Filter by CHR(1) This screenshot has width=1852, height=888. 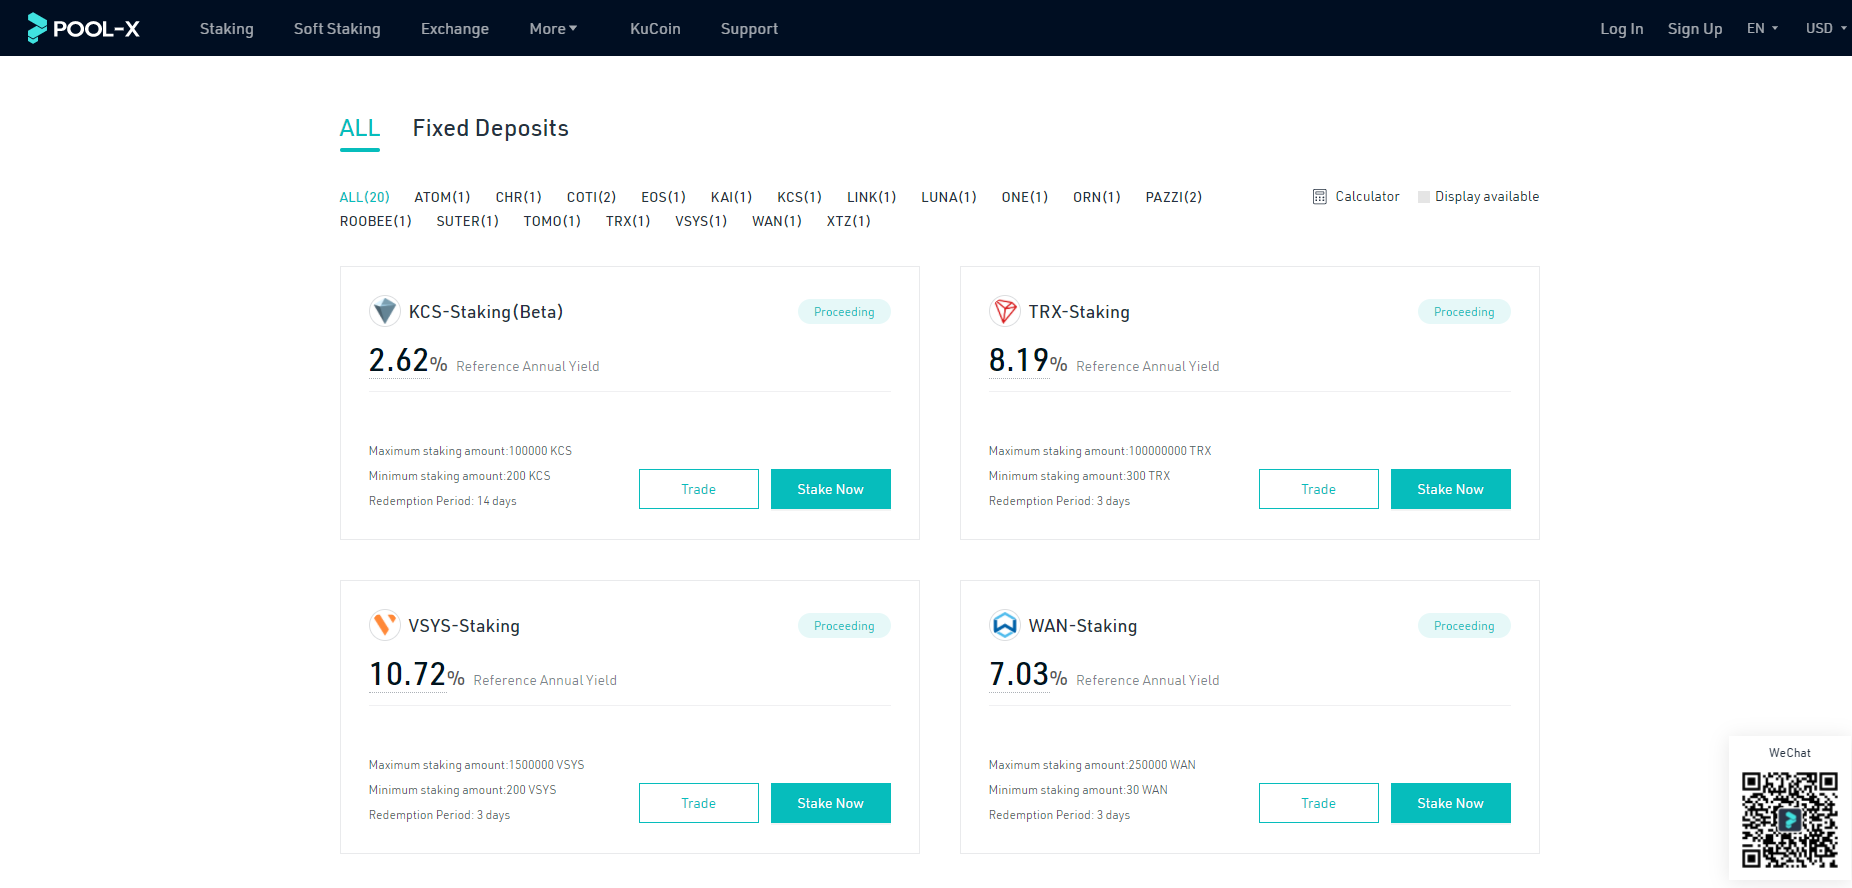click(x=519, y=197)
